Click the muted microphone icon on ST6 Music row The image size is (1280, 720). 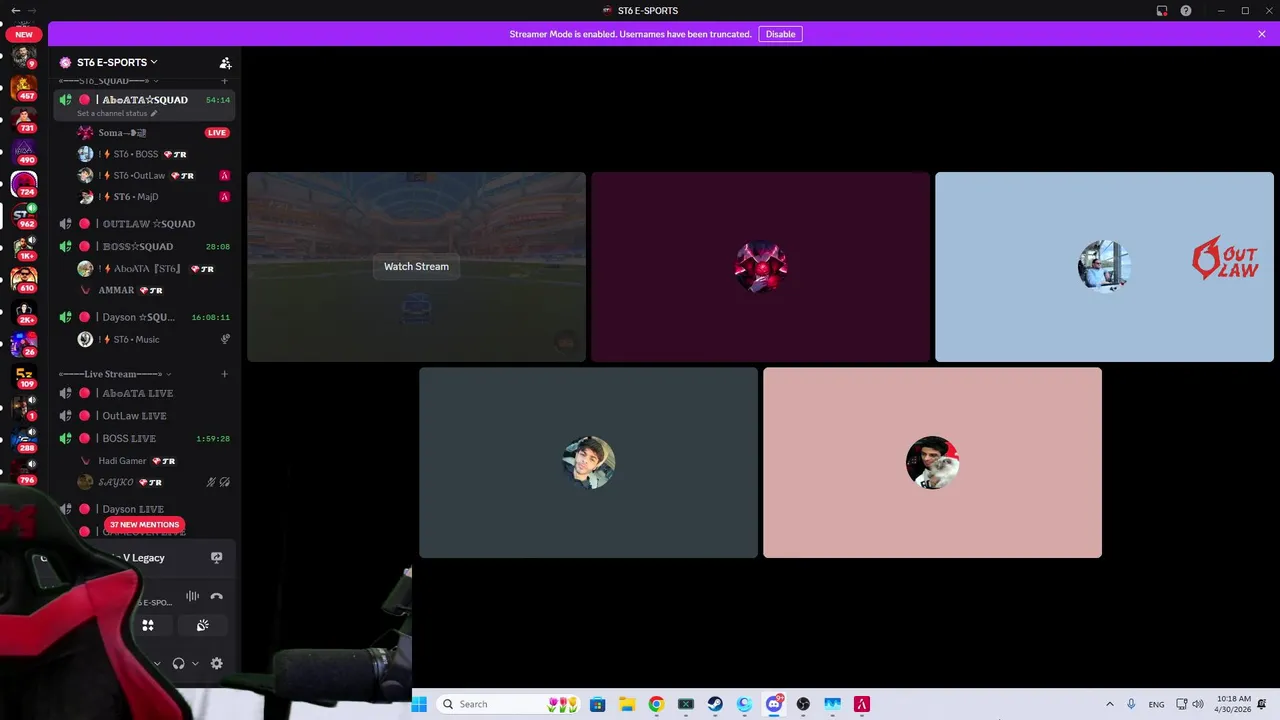point(225,339)
